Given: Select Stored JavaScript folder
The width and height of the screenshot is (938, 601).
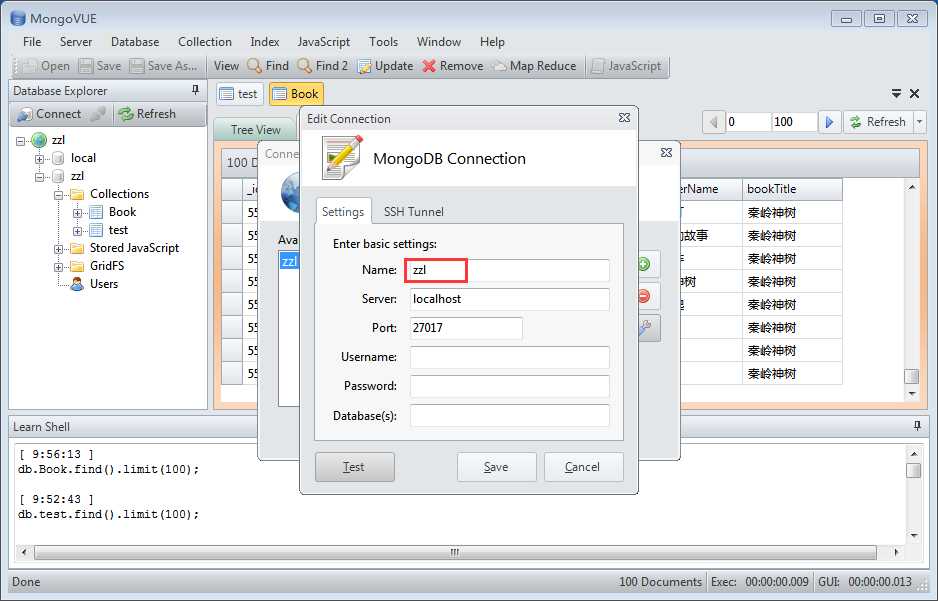Looking at the screenshot, I should tap(125, 248).
